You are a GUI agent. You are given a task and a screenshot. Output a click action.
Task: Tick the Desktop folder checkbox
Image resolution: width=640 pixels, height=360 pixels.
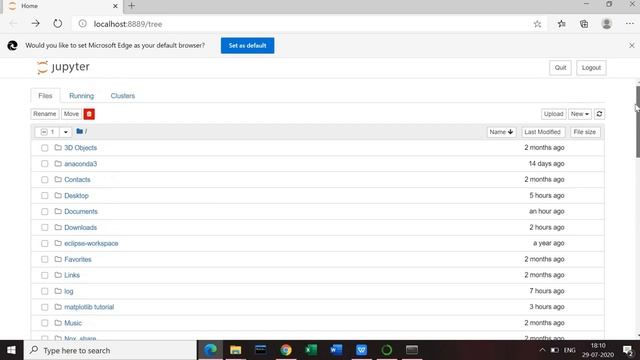(44, 196)
